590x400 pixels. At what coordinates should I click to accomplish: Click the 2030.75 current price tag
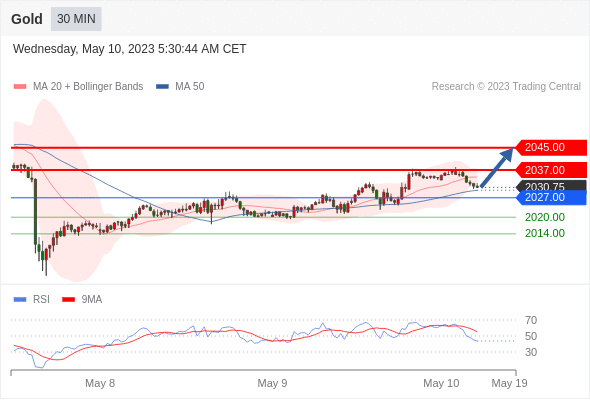tap(550, 186)
